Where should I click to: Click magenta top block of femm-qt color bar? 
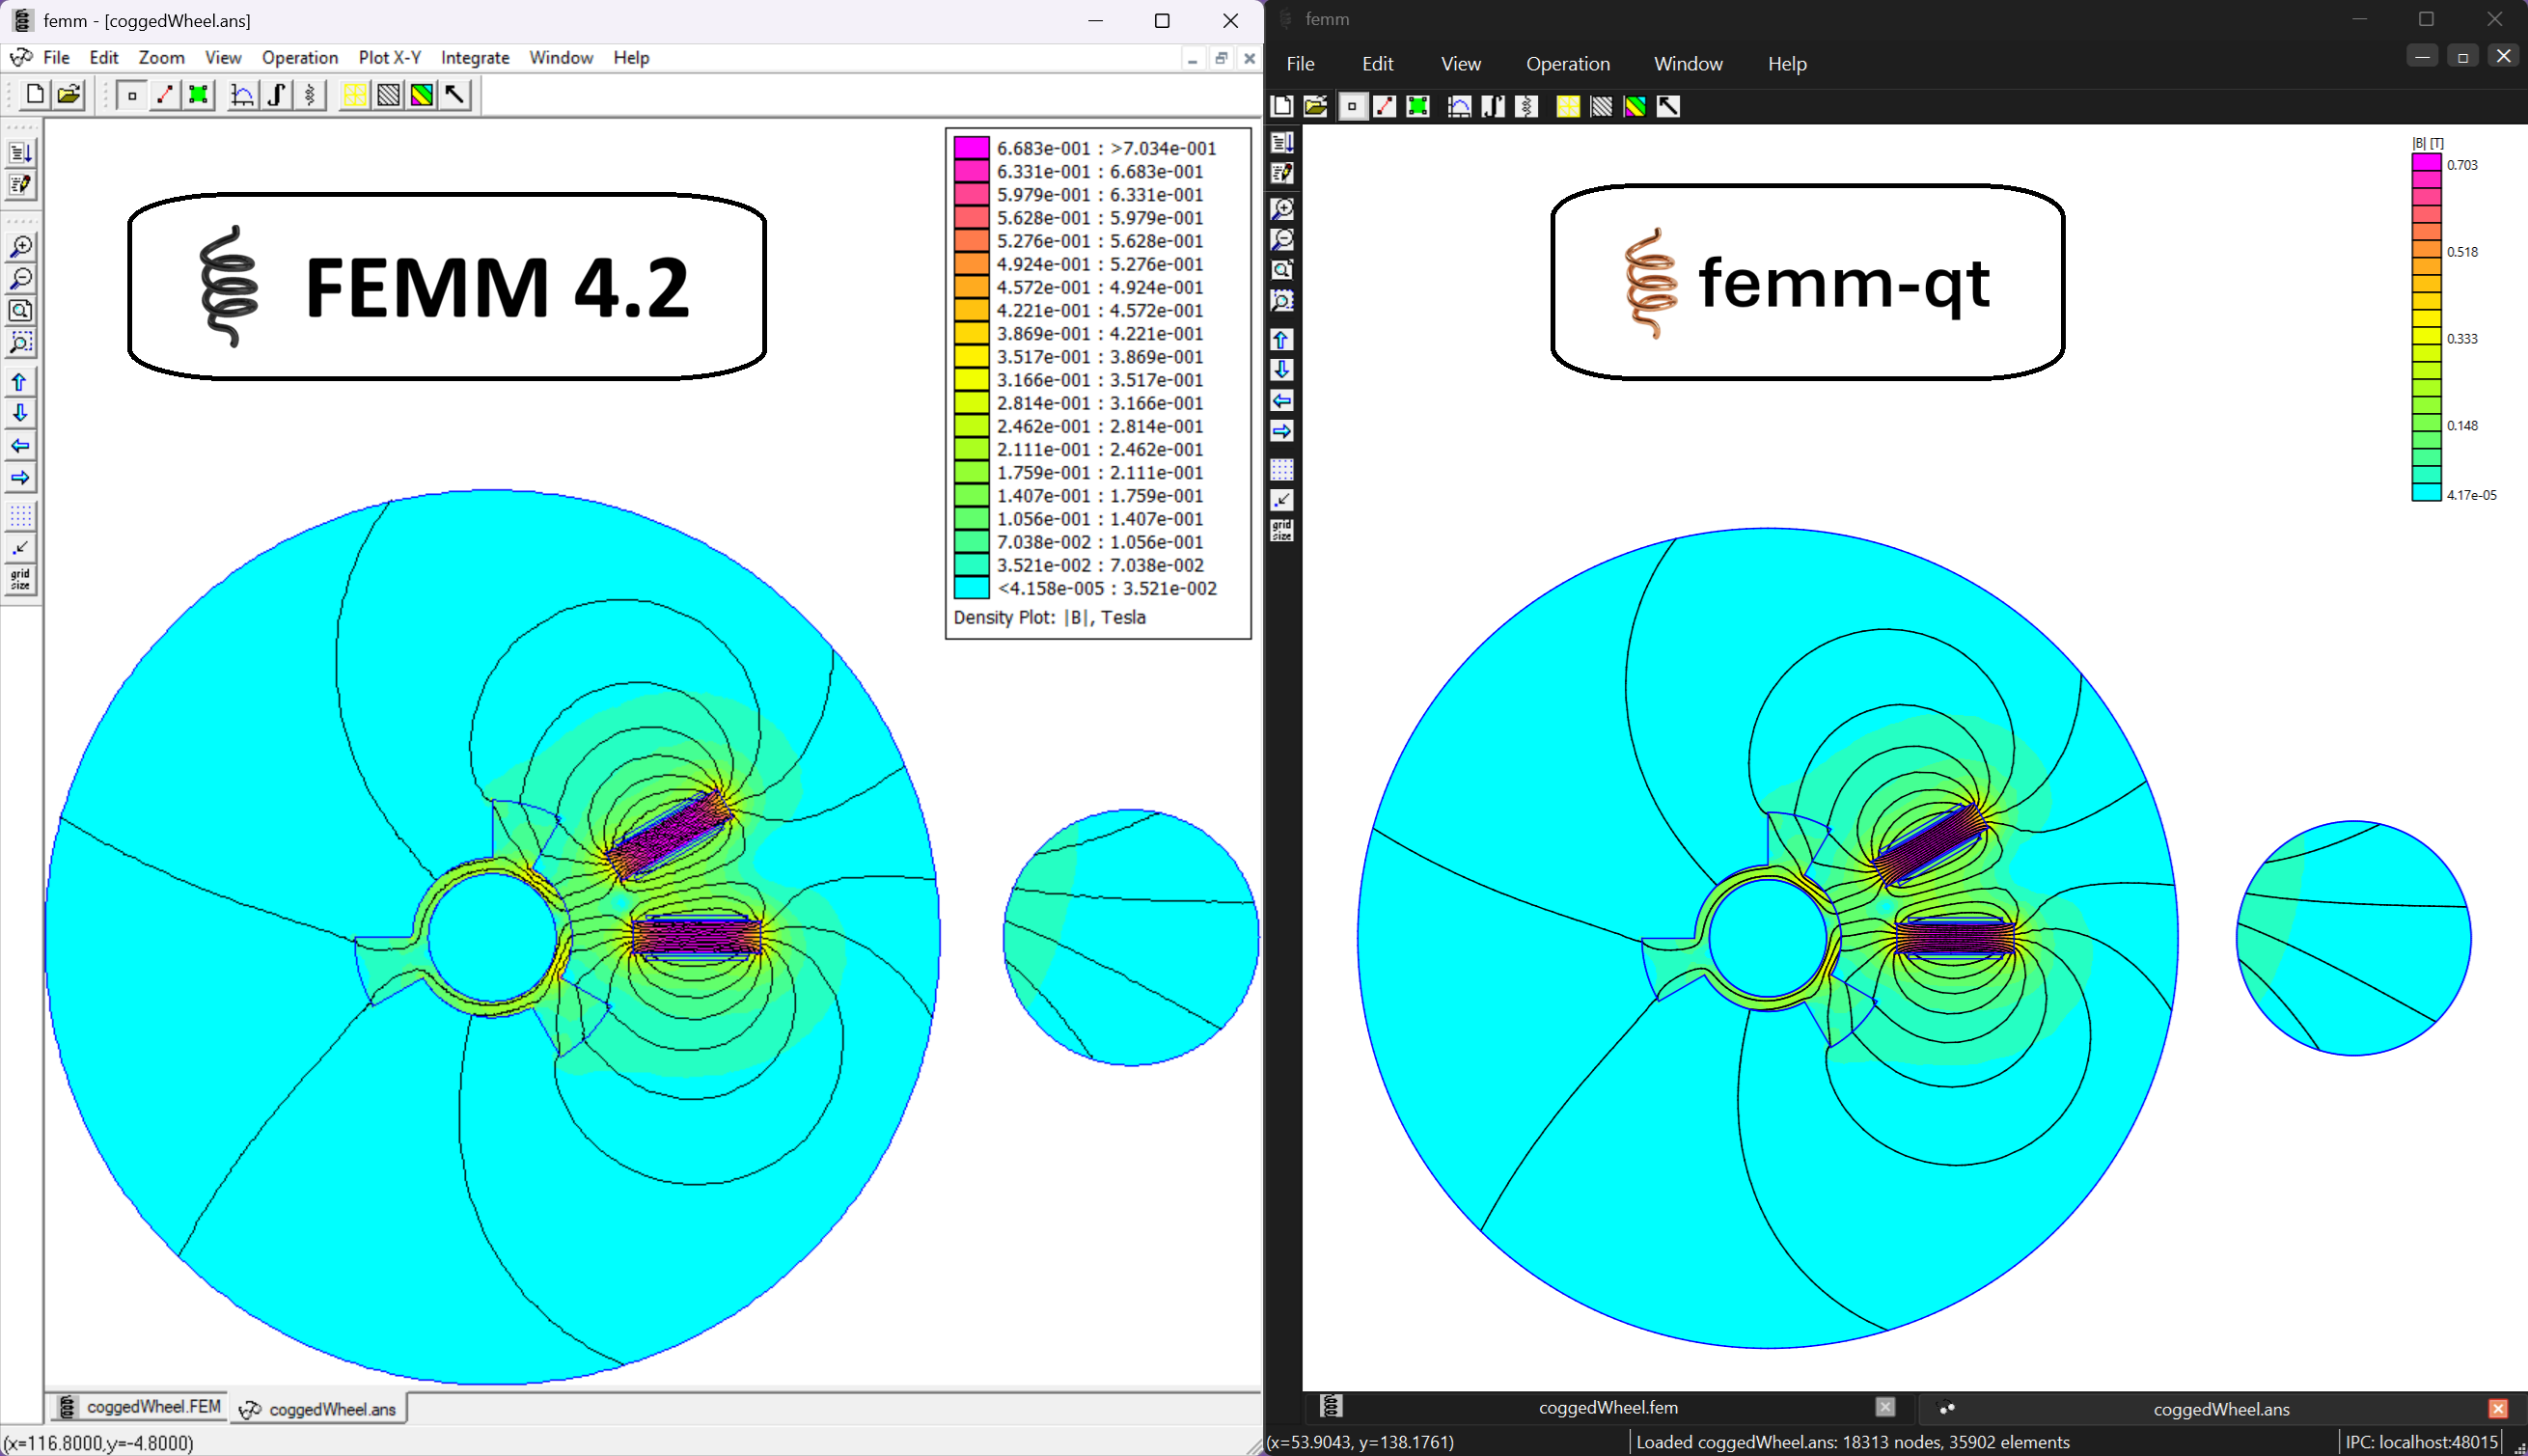click(x=2427, y=163)
